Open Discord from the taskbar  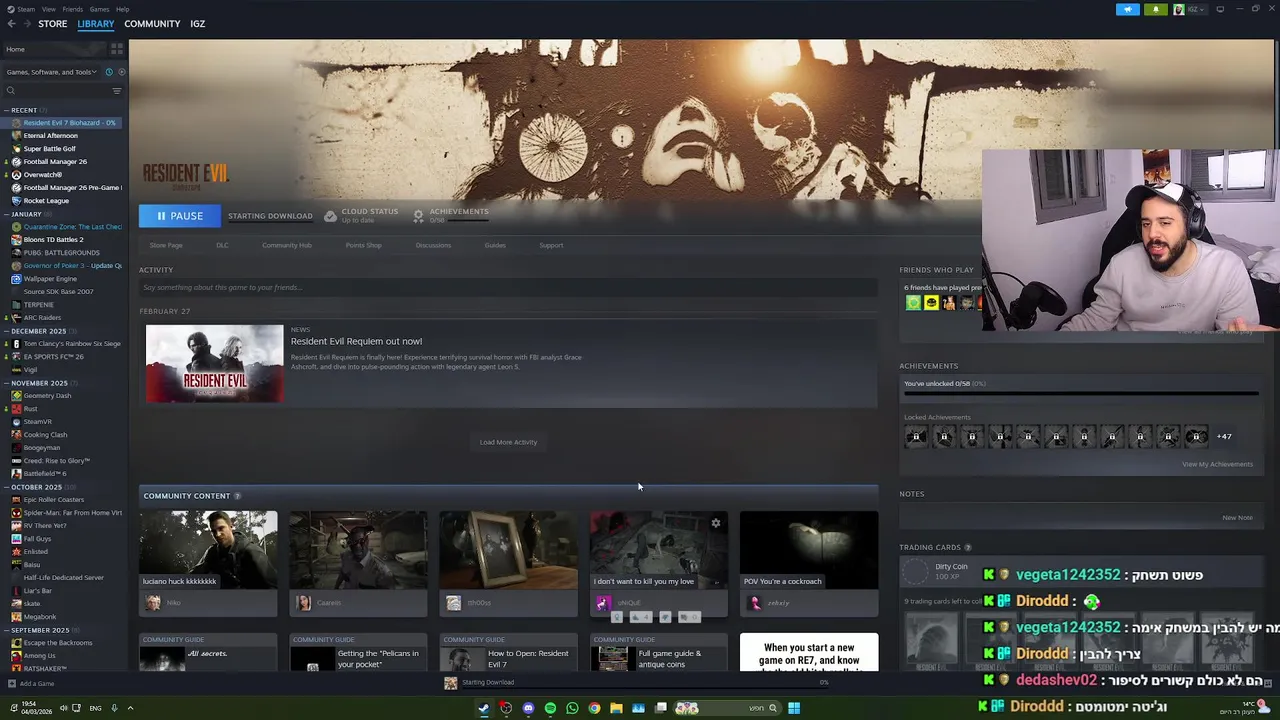point(528,708)
